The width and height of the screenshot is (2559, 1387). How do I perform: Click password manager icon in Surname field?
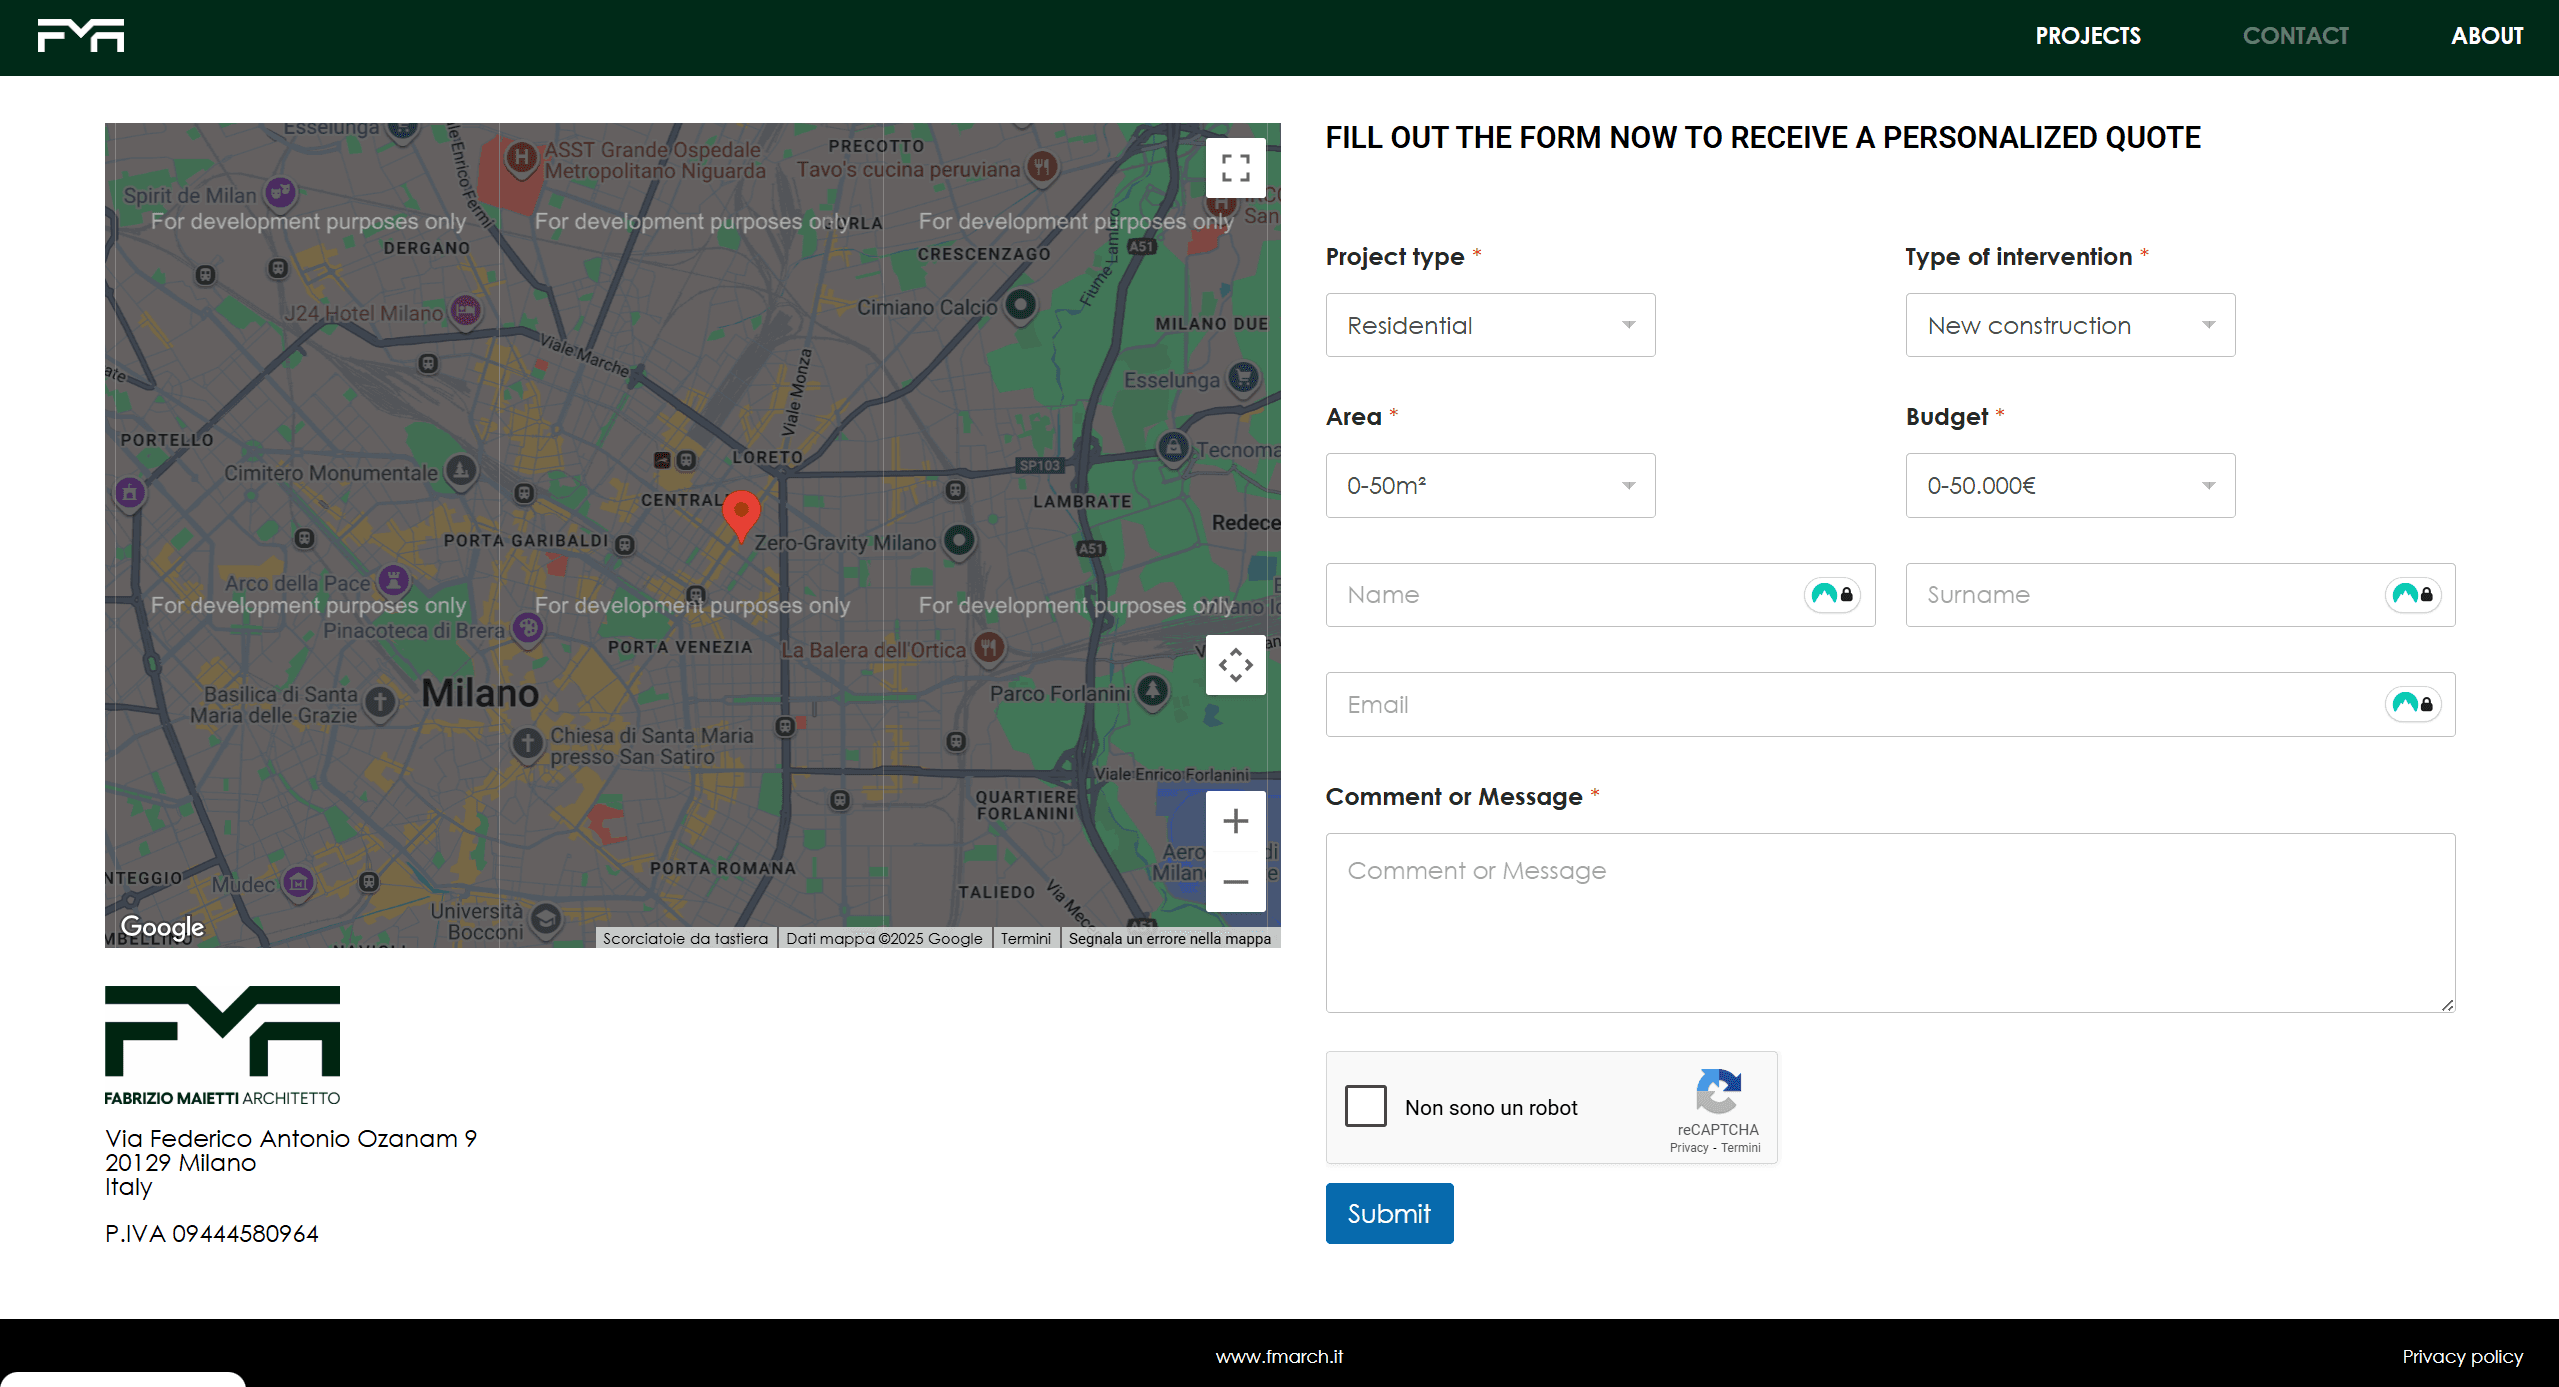coord(2412,595)
